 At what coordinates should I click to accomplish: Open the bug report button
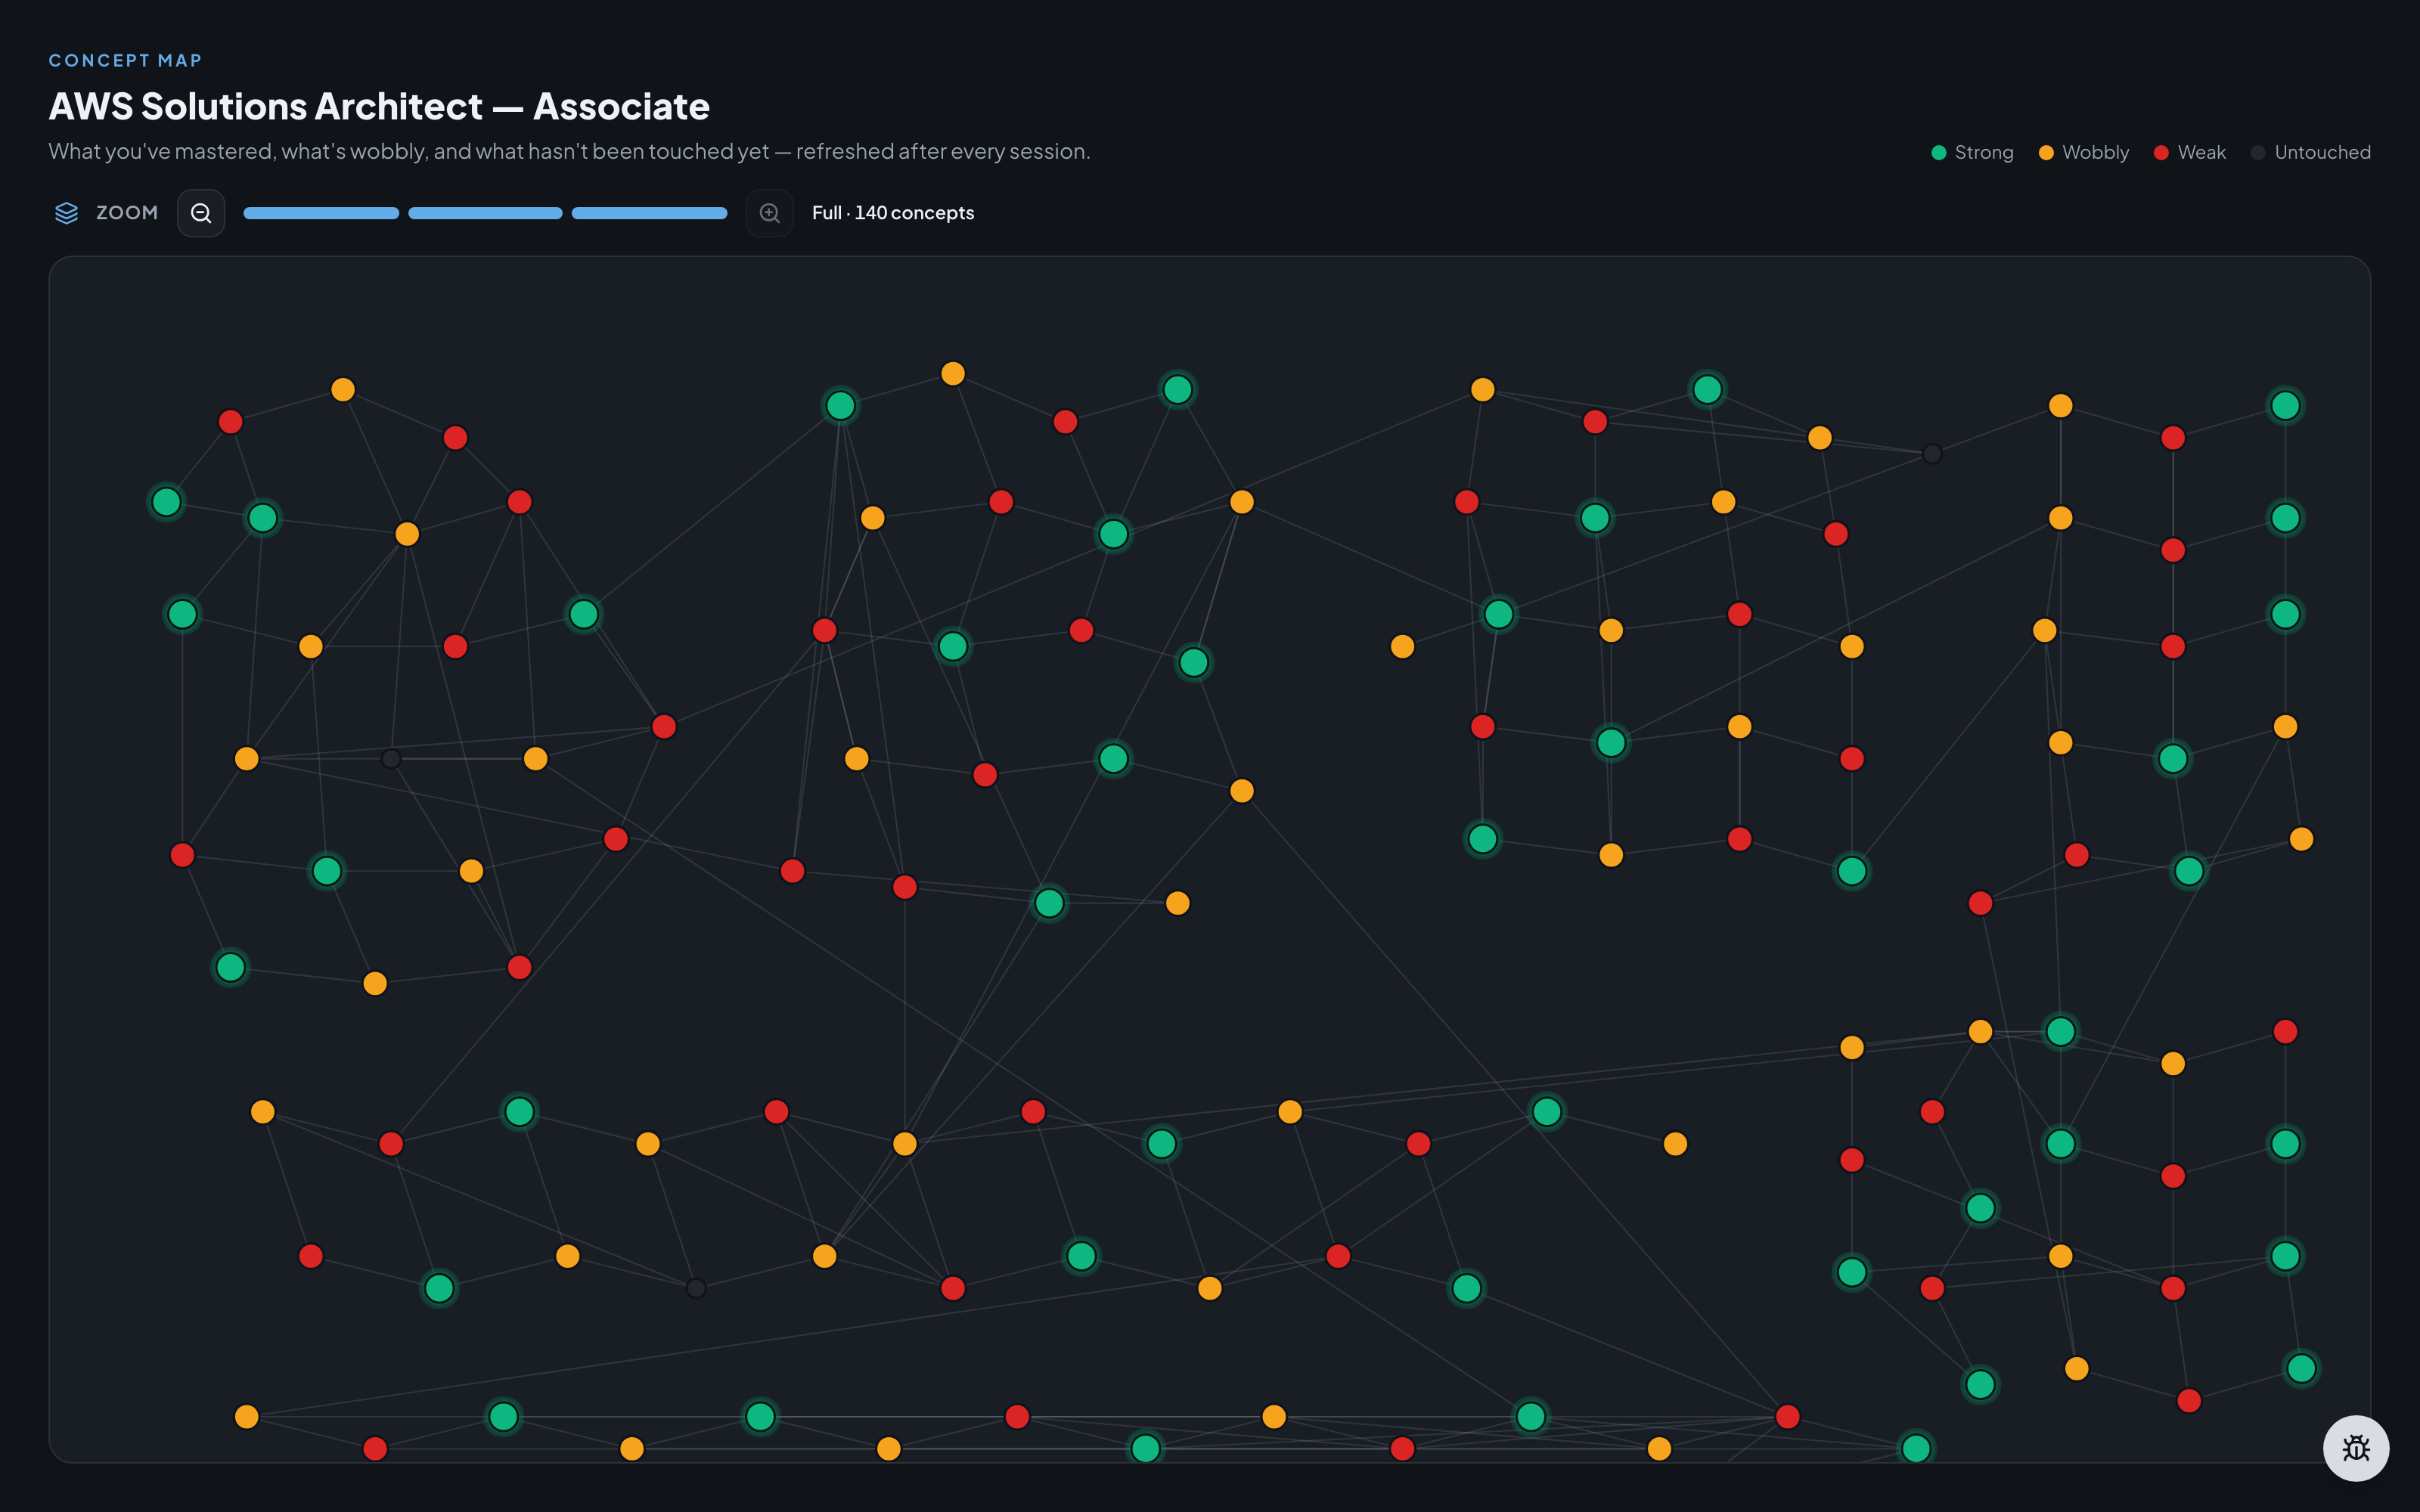(x=2355, y=1448)
